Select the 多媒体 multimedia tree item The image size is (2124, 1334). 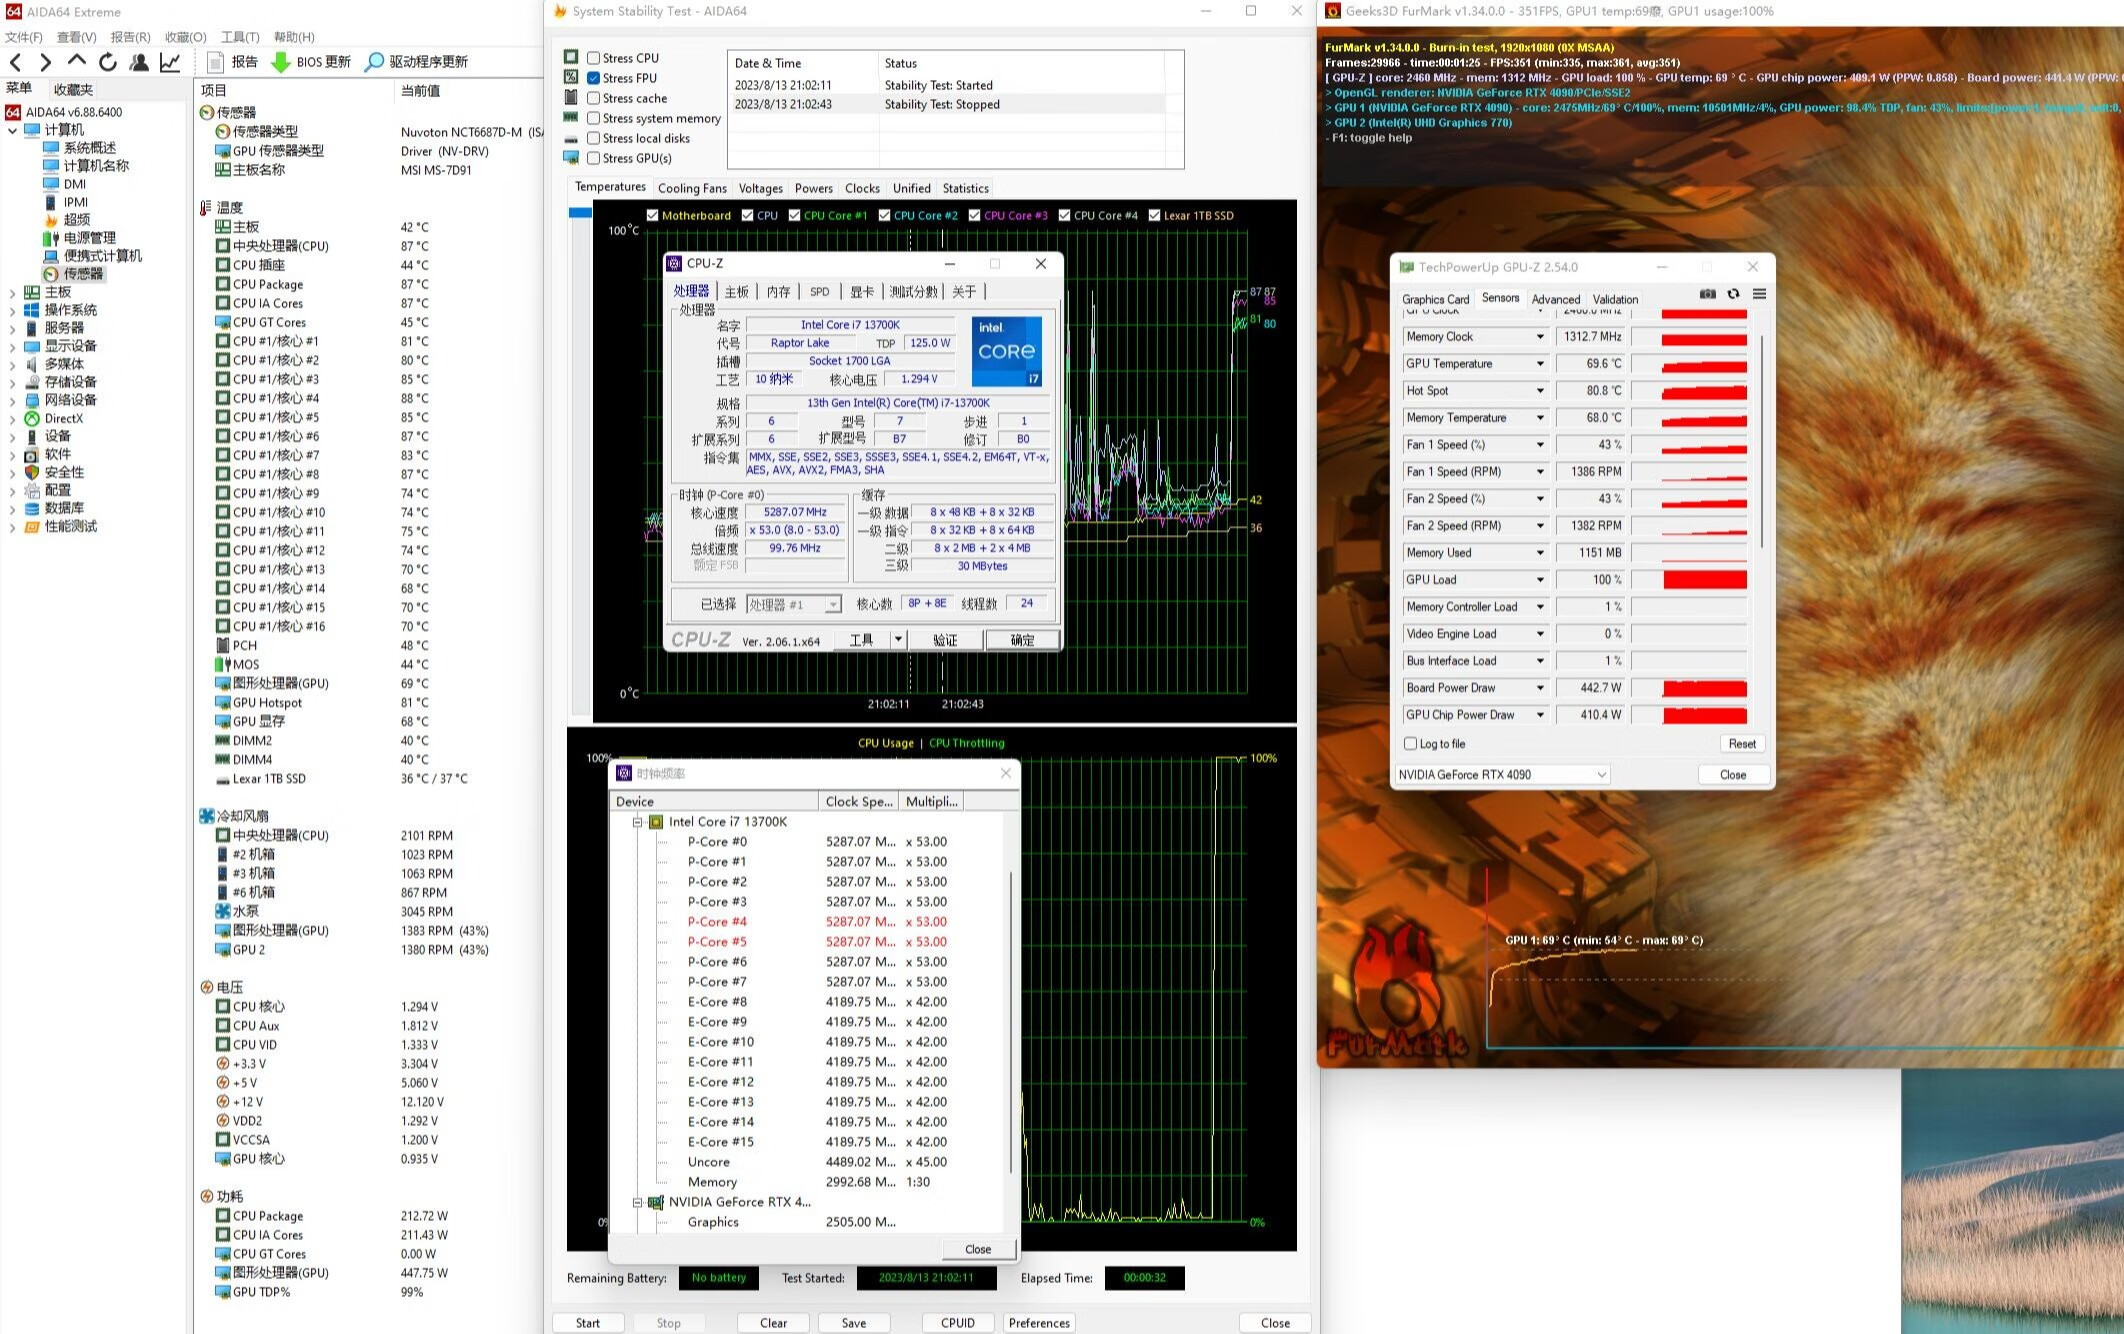(54, 364)
